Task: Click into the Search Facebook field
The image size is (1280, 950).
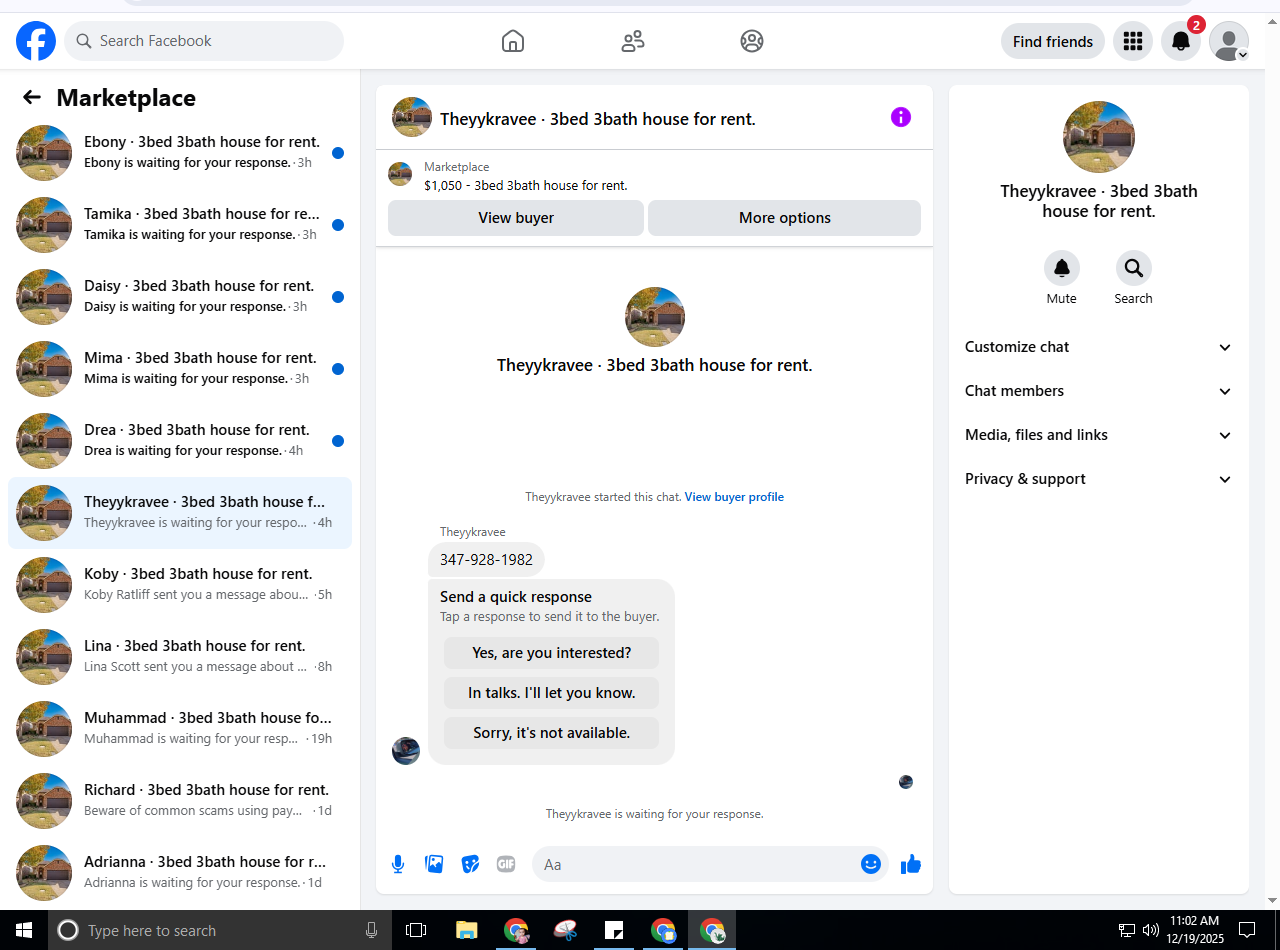Action: pyautogui.click(x=204, y=41)
